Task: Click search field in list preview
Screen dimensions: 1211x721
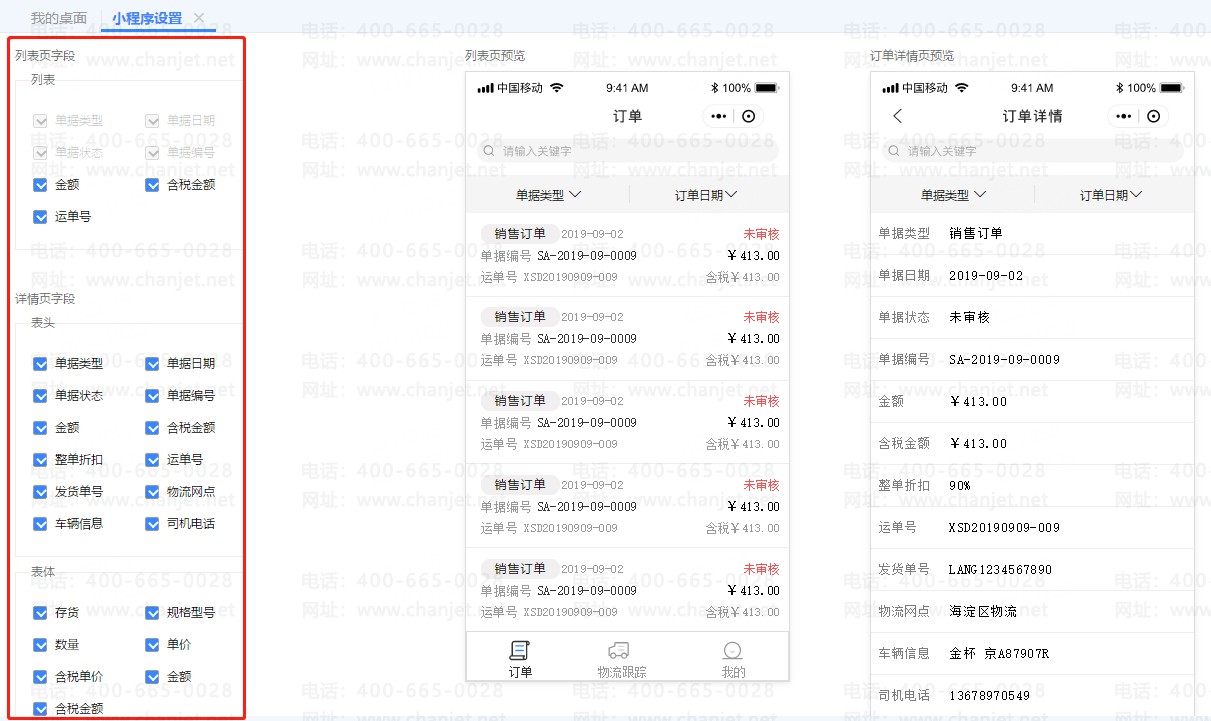Action: click(627, 151)
